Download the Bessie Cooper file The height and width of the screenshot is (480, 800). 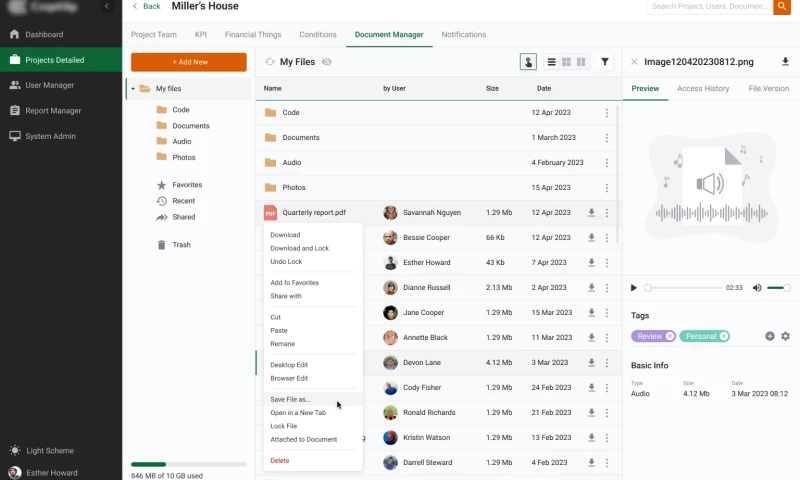[x=591, y=238]
